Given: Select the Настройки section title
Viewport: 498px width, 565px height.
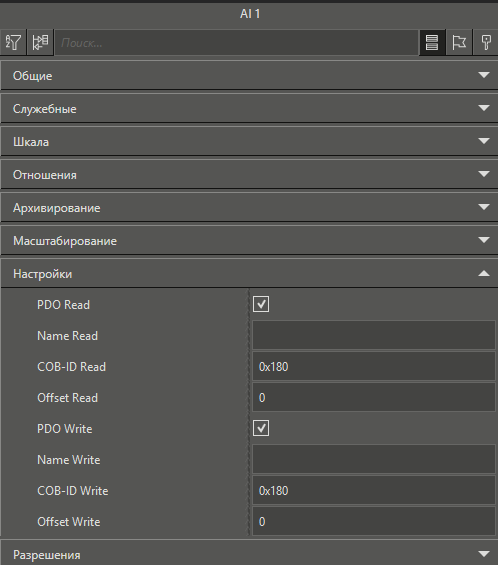Looking at the screenshot, I should pos(43,274).
